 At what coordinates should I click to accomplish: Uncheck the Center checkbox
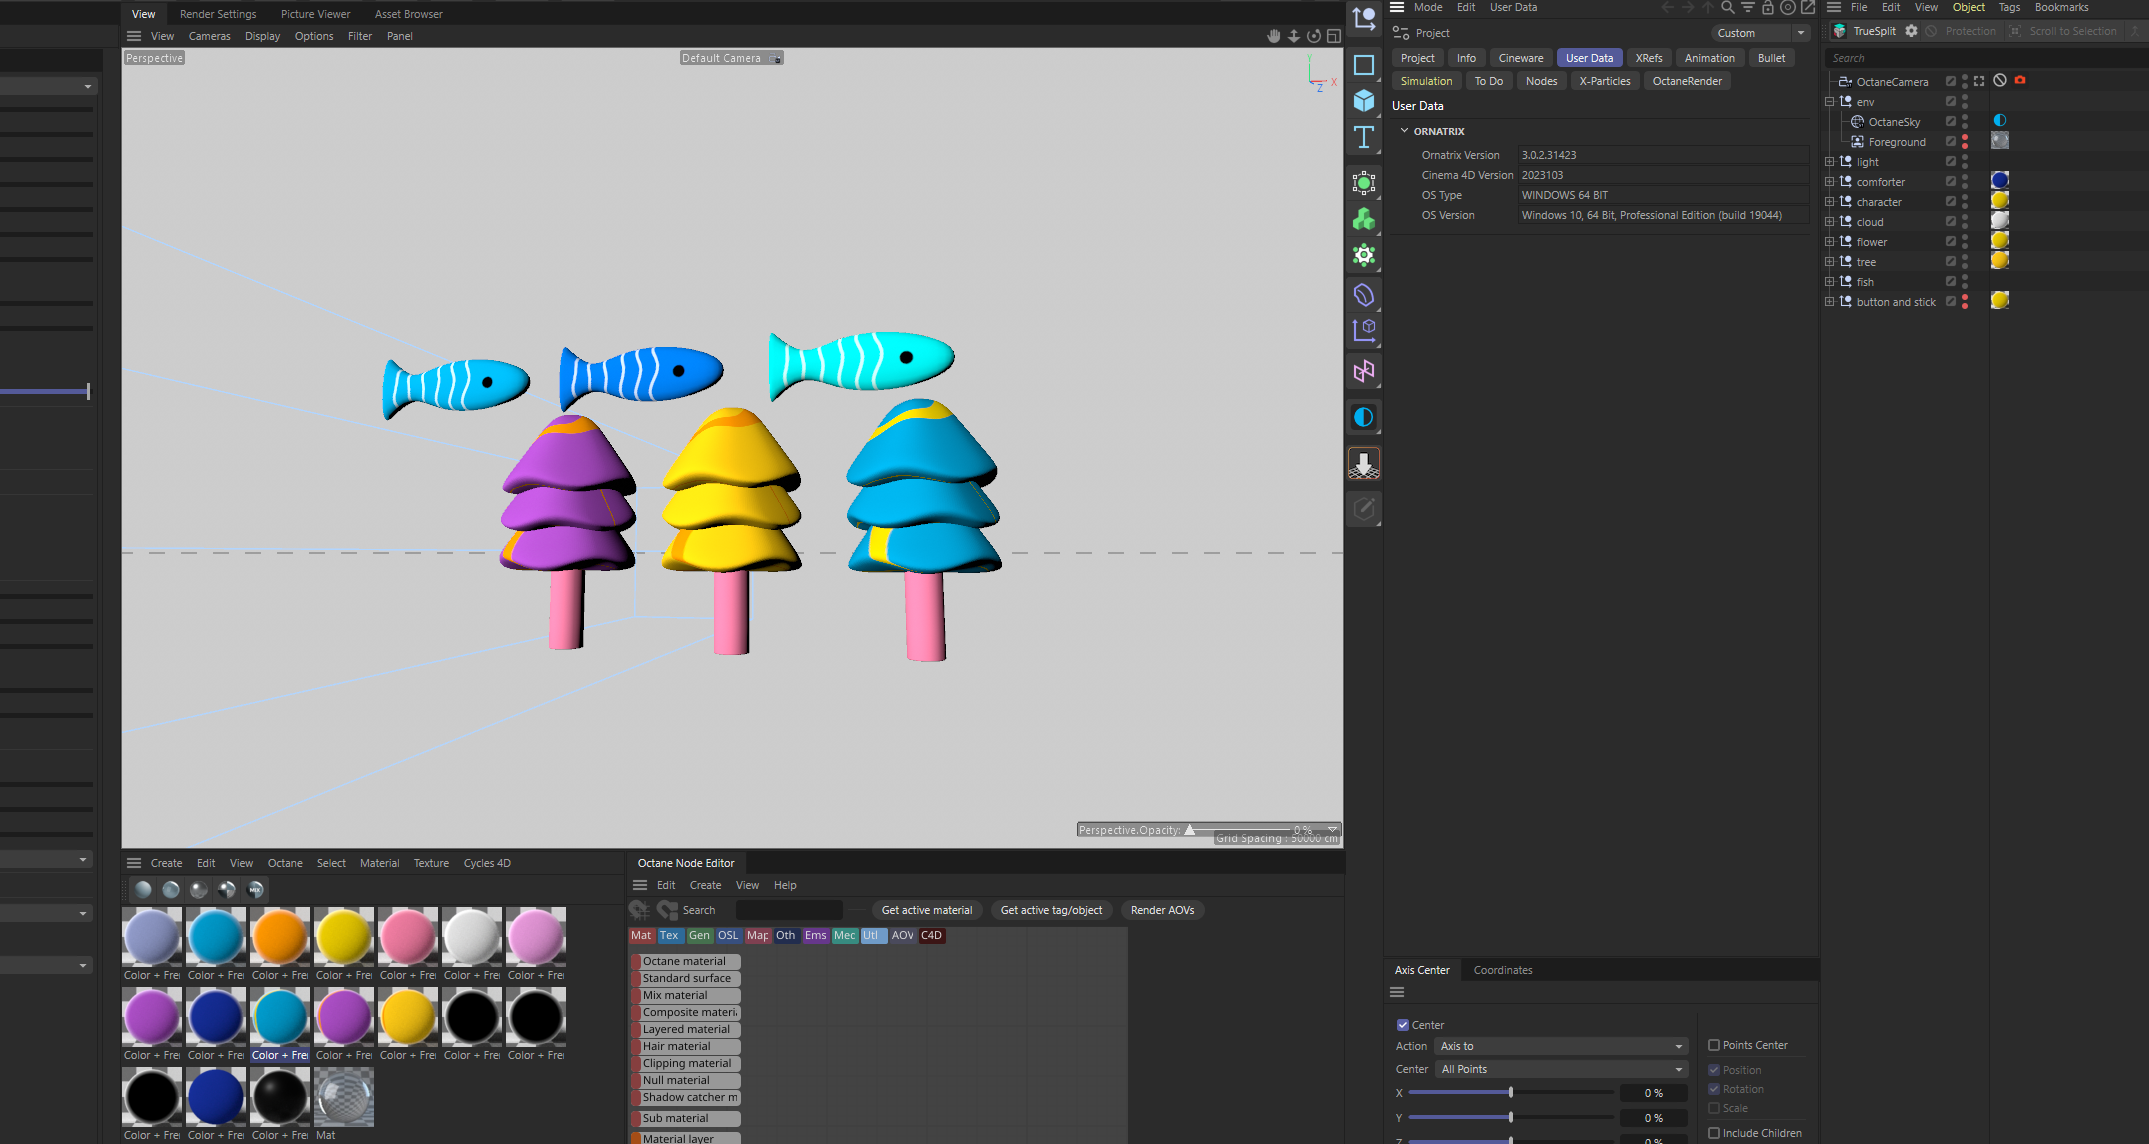pyautogui.click(x=1403, y=1025)
